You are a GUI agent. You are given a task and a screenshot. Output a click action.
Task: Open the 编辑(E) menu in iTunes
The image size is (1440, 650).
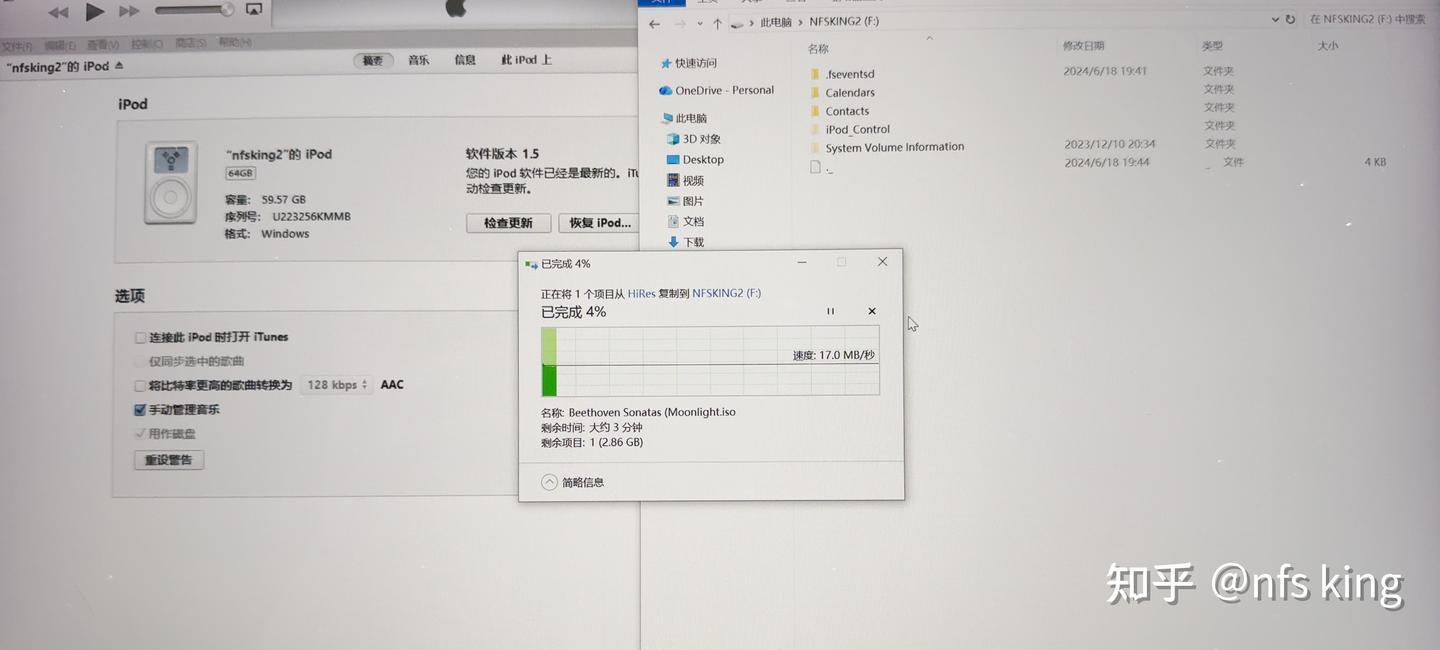pos(59,45)
